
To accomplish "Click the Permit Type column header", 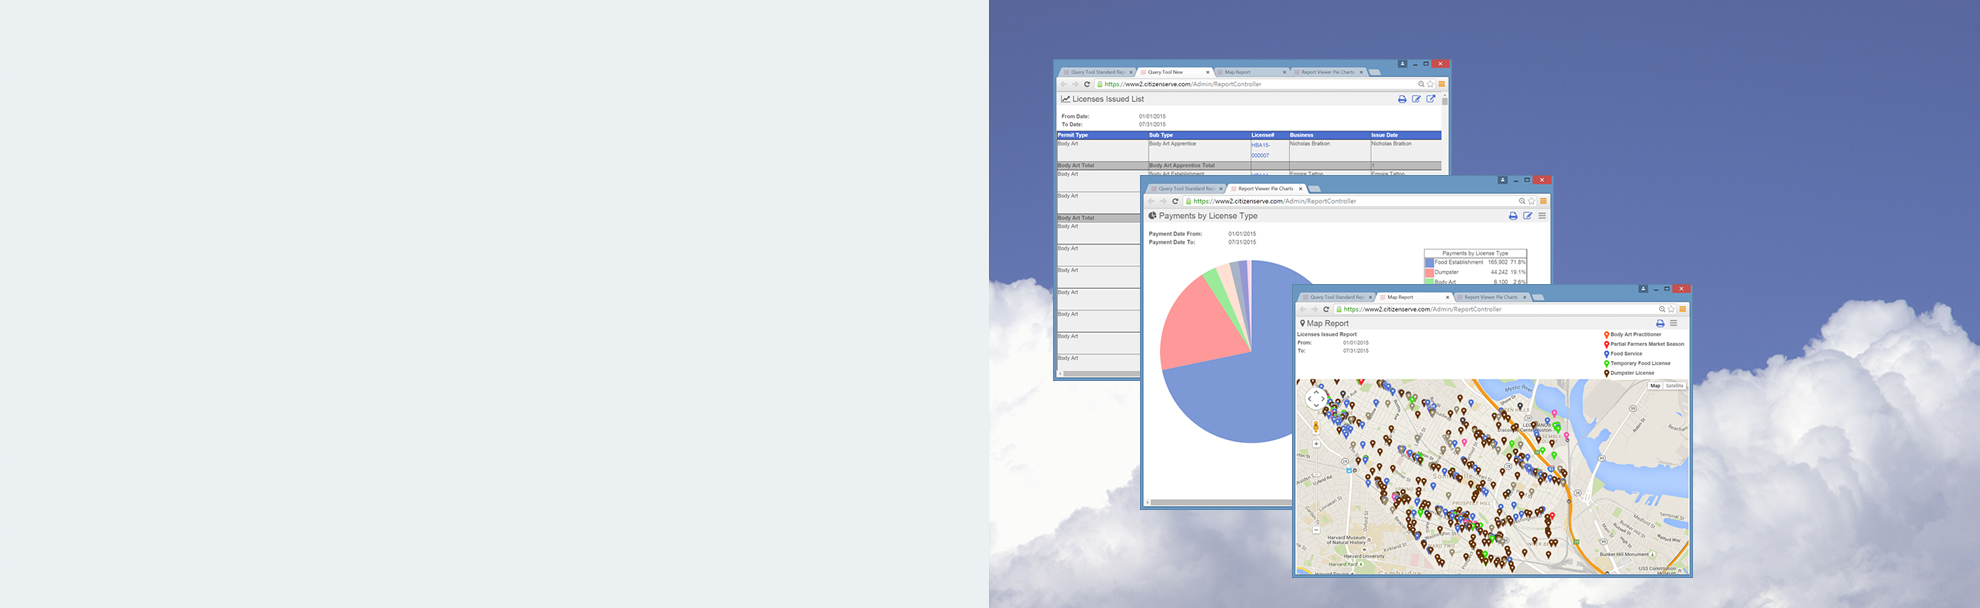I will click(1073, 135).
